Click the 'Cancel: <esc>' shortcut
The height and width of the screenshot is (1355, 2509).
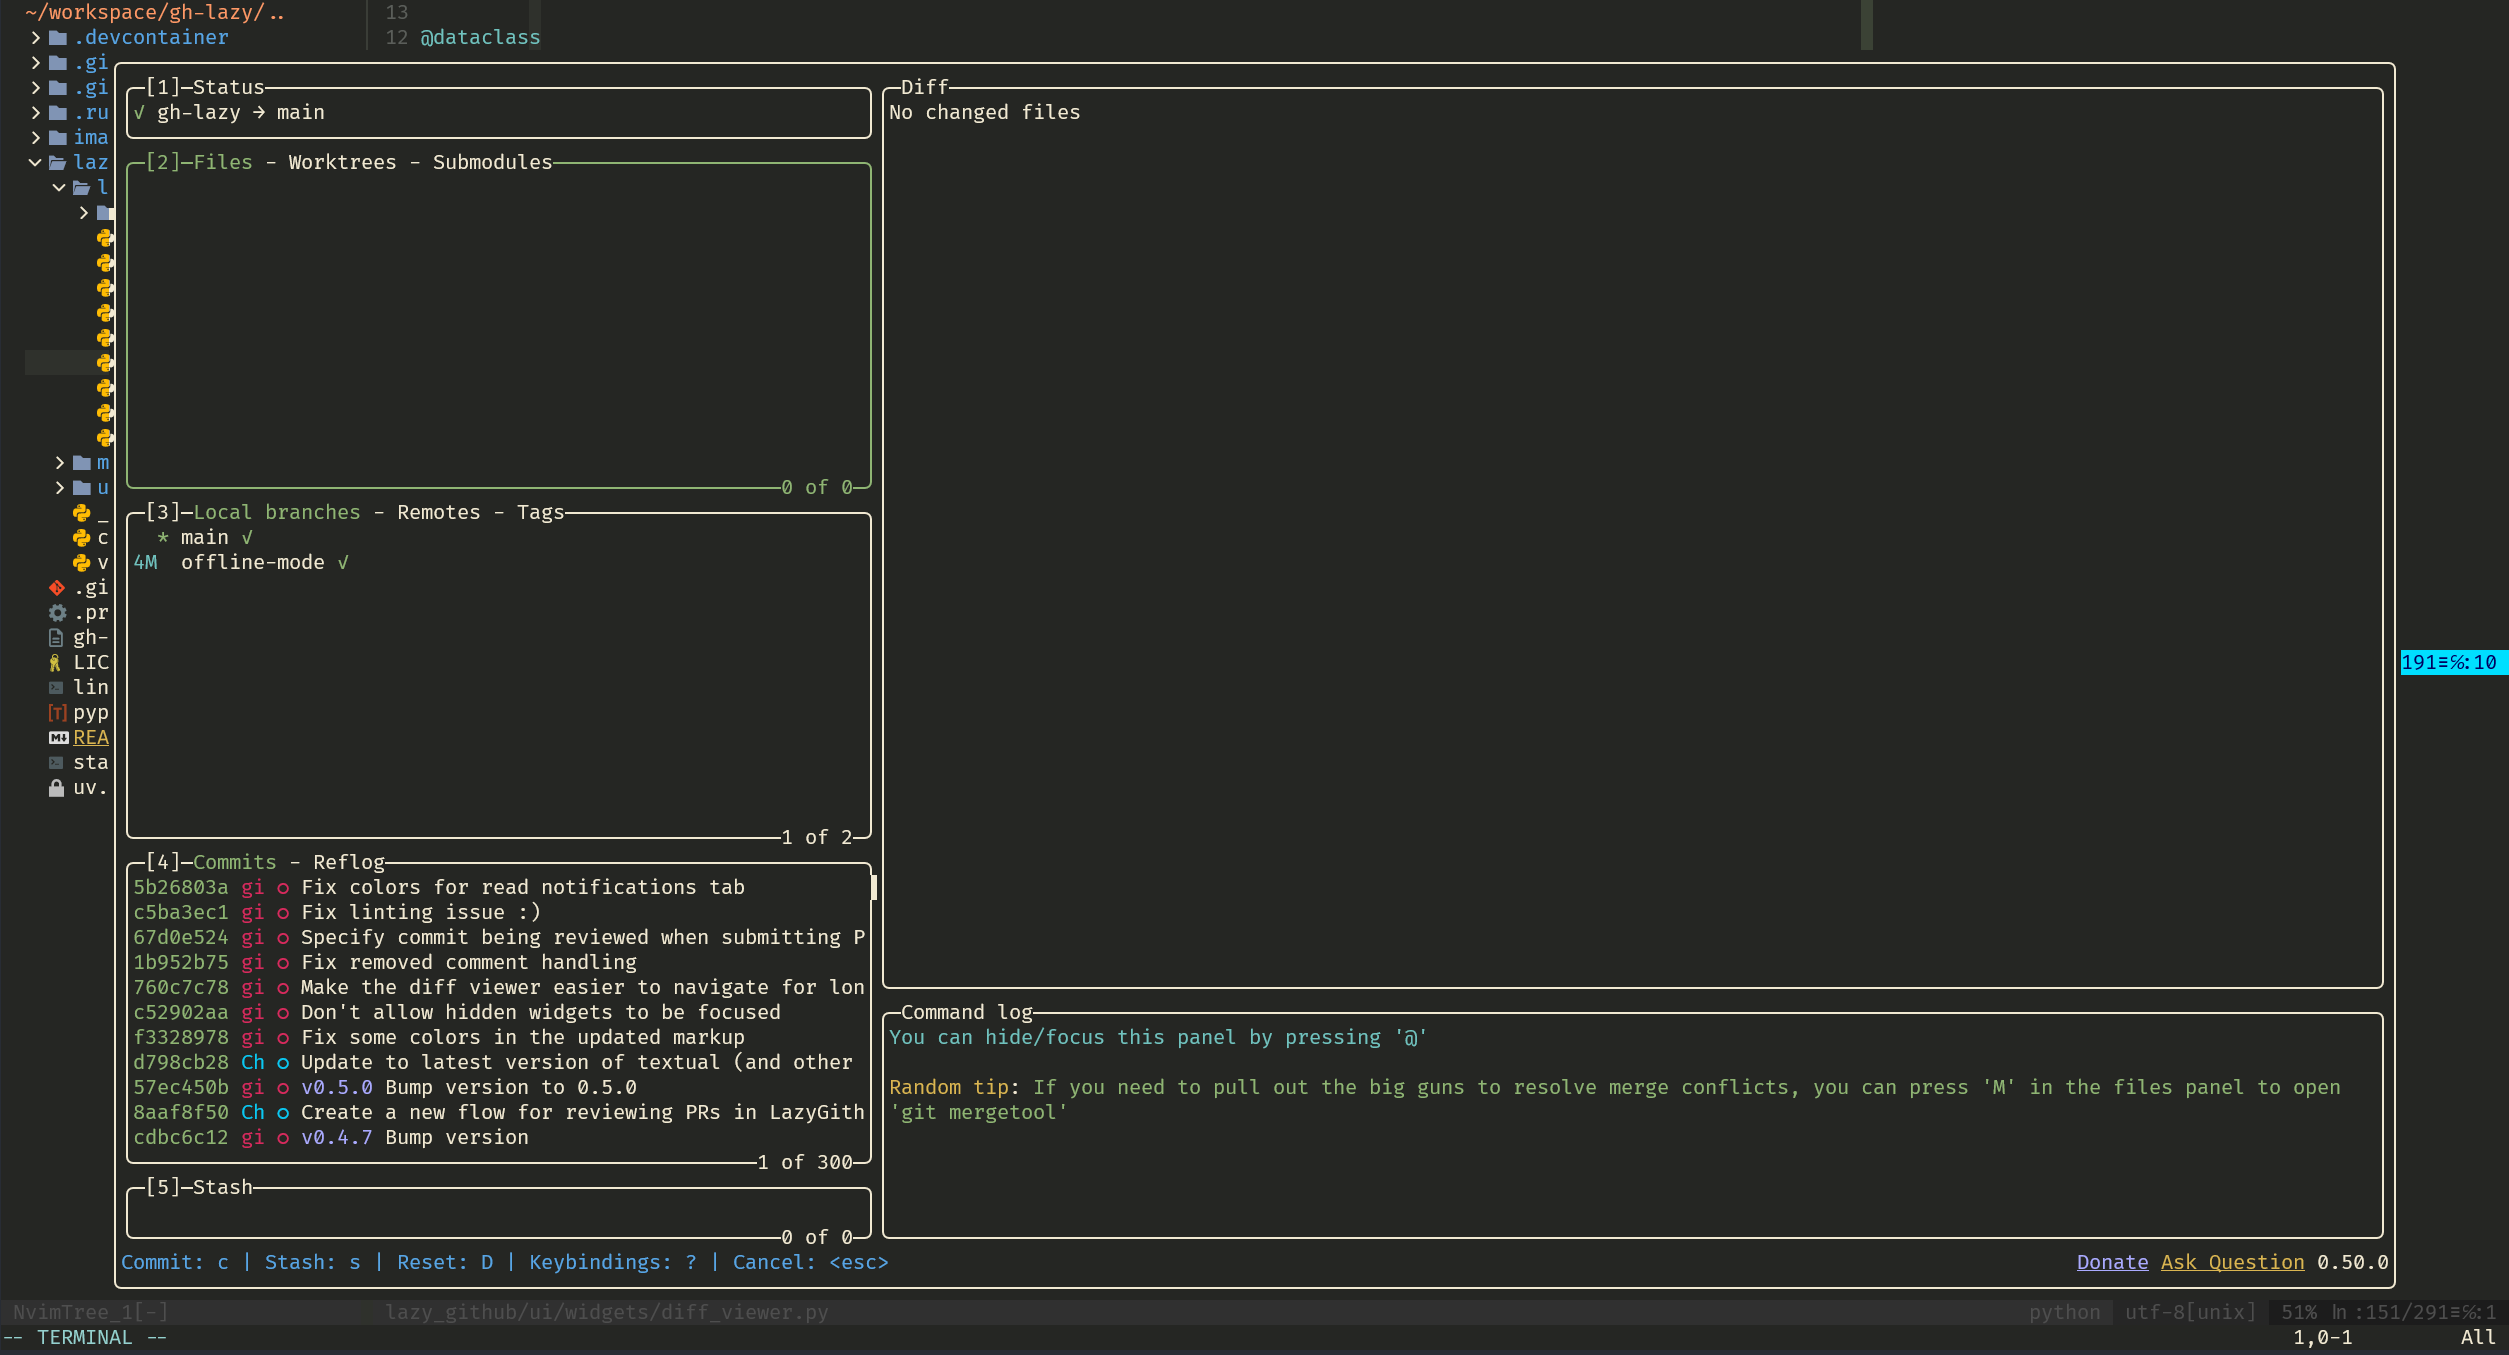(810, 1262)
